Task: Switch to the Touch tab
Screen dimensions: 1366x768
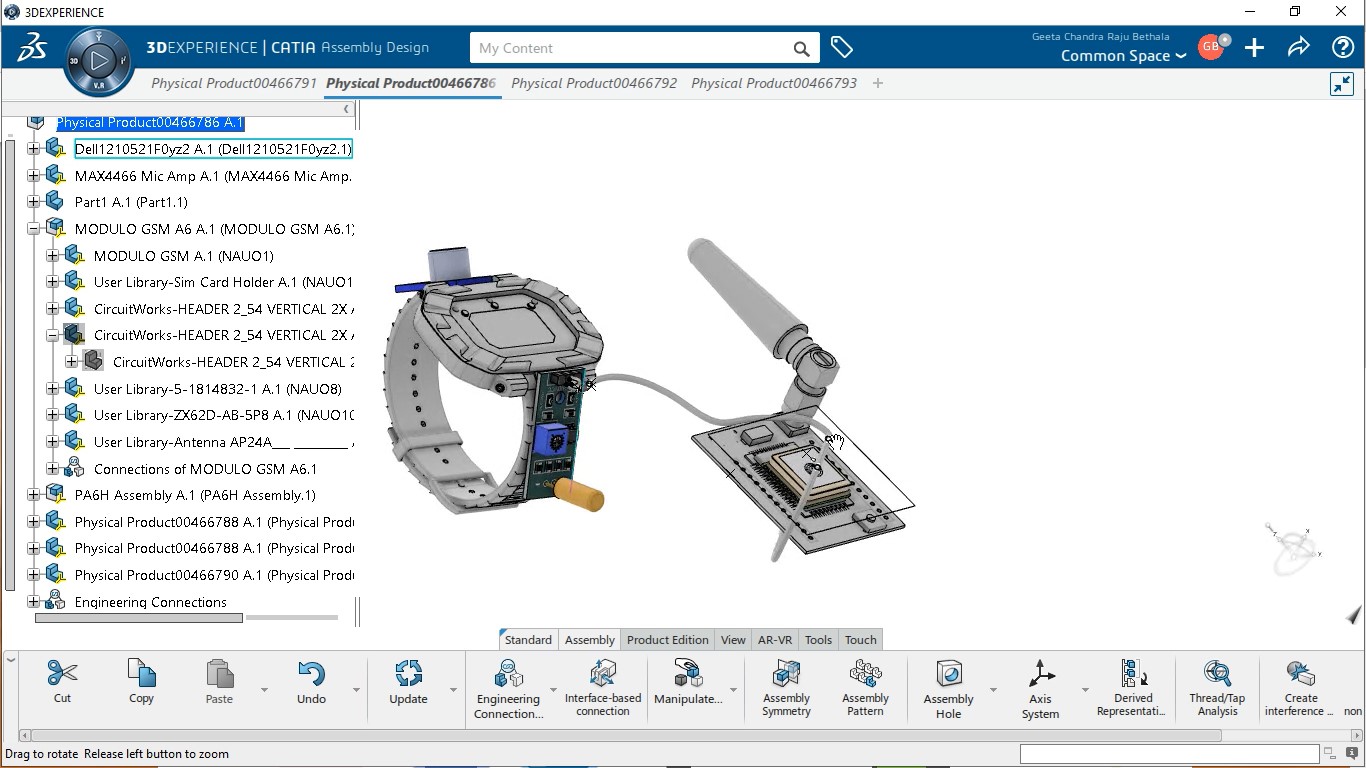Action: (861, 640)
